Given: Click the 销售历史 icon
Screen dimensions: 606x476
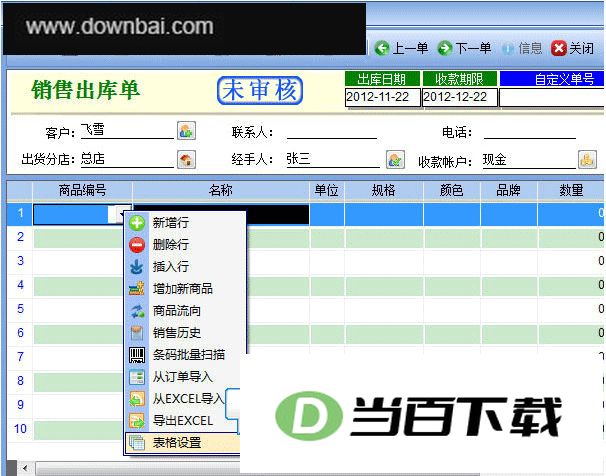Looking at the screenshot, I should (x=137, y=333).
